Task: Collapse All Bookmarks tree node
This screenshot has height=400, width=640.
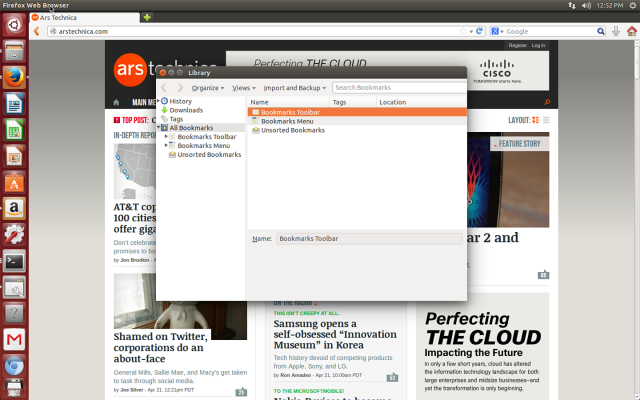Action: click(x=158, y=127)
